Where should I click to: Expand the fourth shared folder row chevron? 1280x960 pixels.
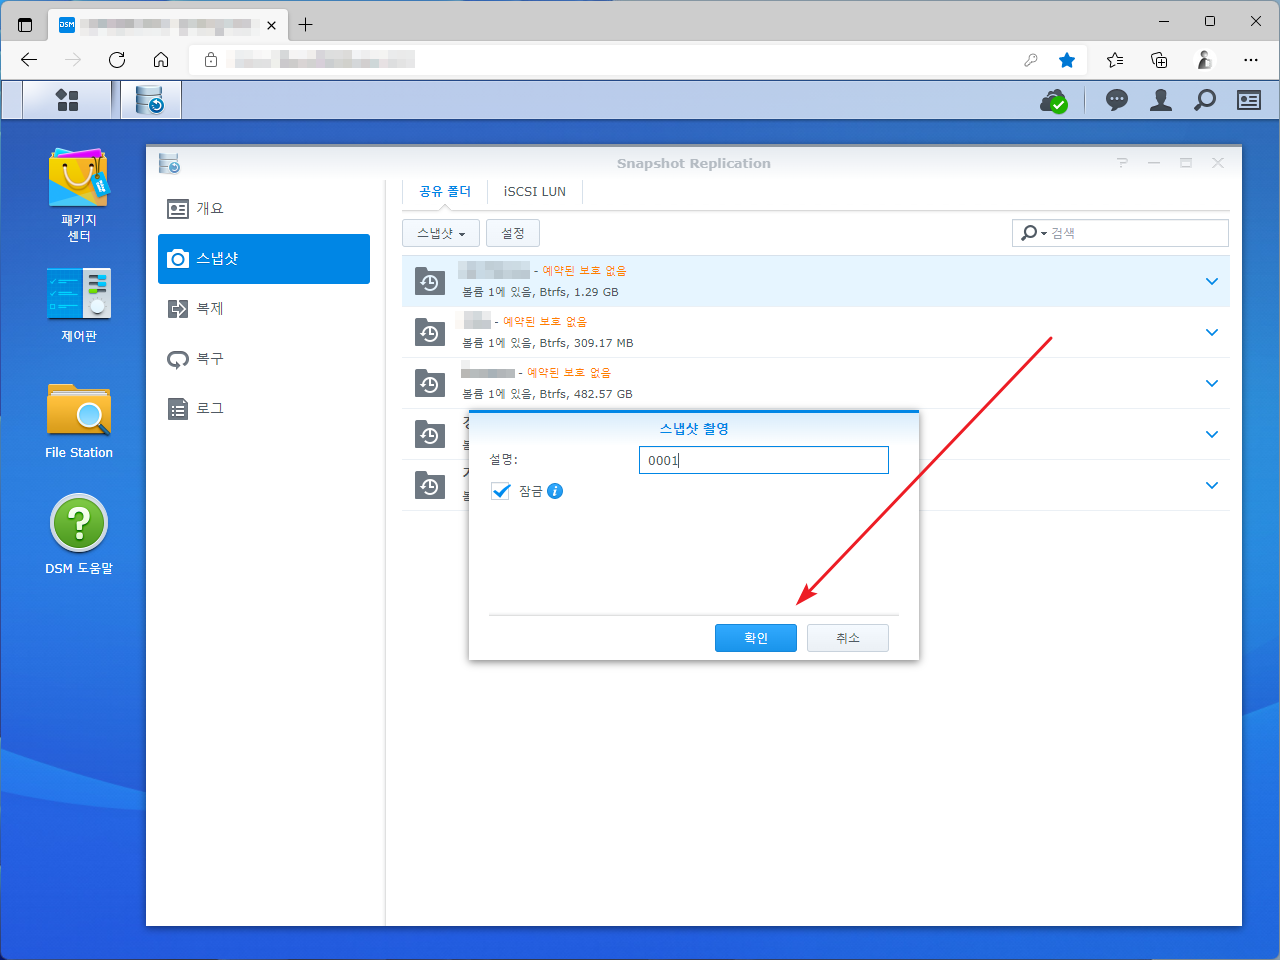(1212, 435)
